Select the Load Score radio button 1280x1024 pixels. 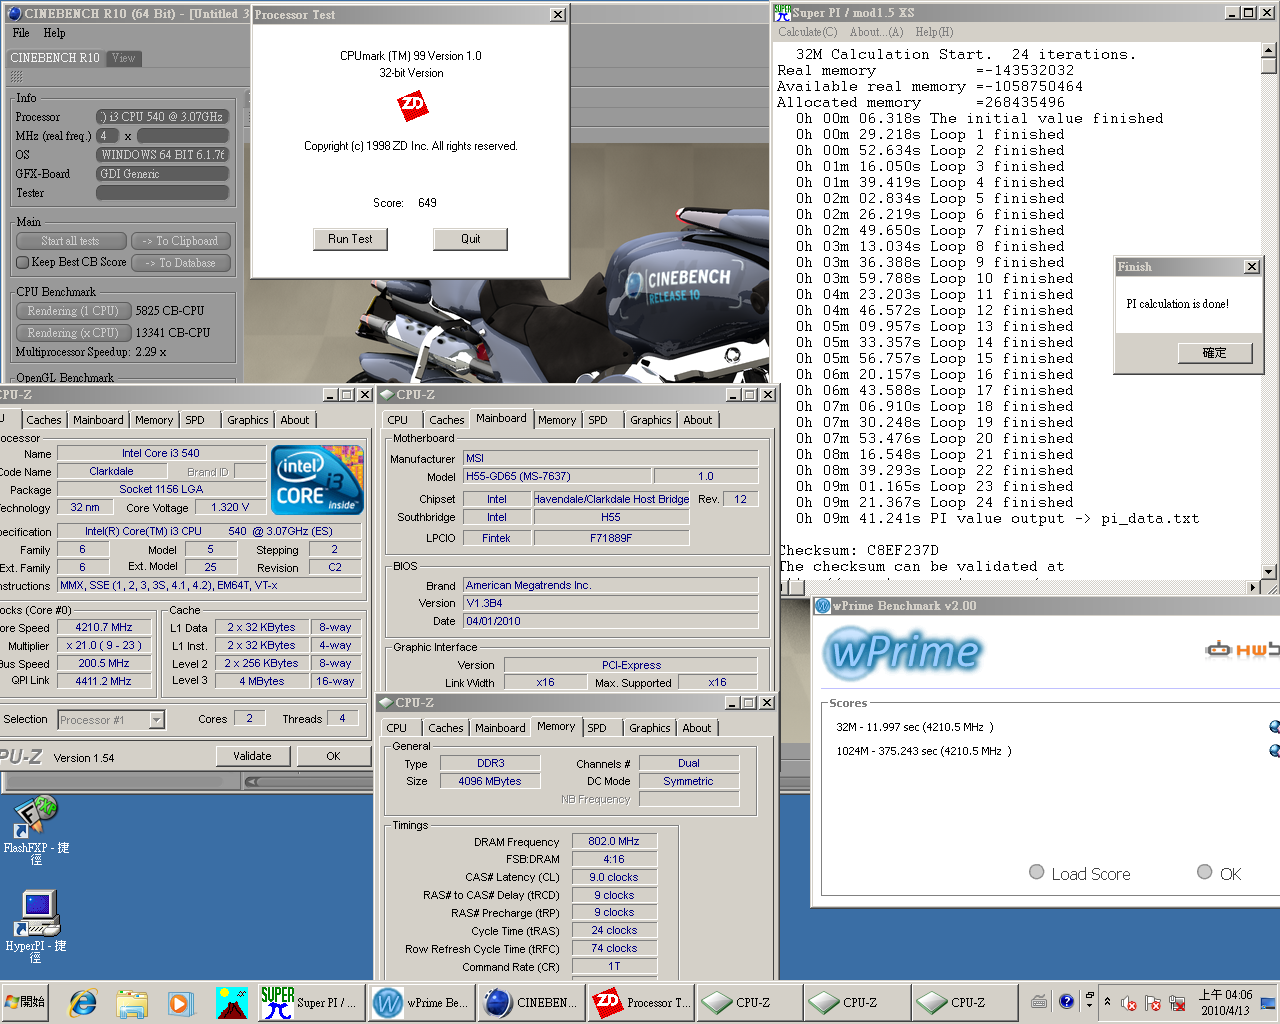point(1037,872)
